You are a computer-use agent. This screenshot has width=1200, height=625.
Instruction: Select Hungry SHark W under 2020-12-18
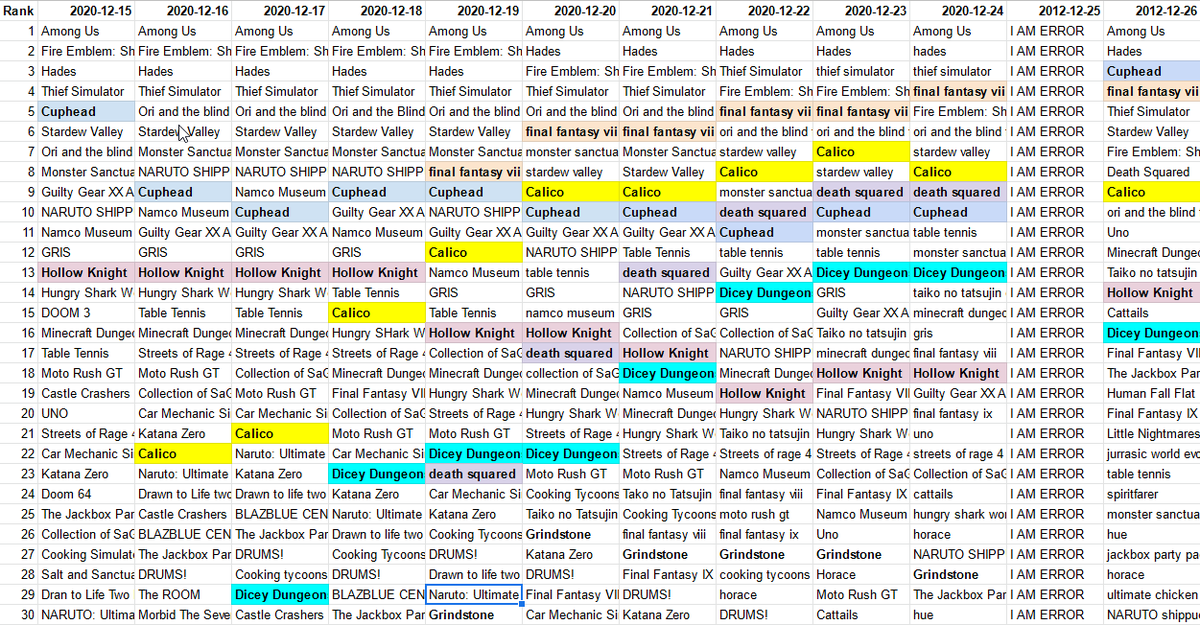pyautogui.click(x=378, y=333)
